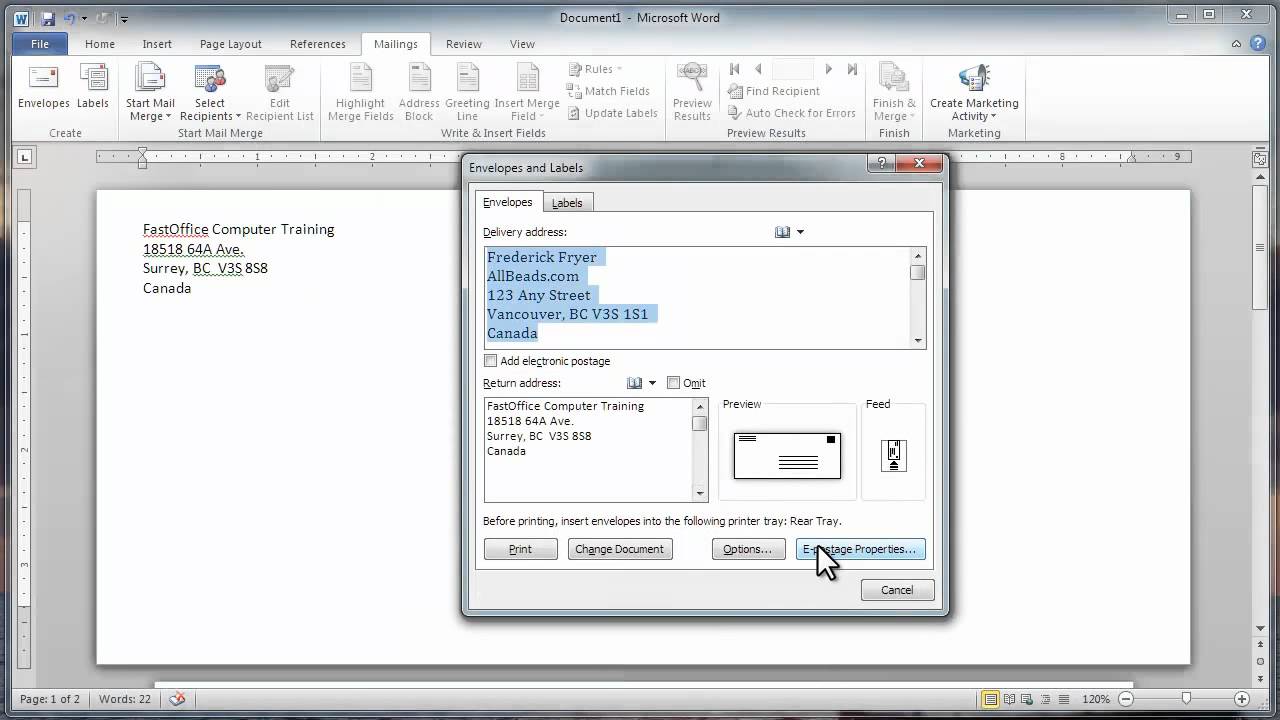Click the Address Block icon
Image resolution: width=1280 pixels, height=720 pixels.
click(x=419, y=92)
